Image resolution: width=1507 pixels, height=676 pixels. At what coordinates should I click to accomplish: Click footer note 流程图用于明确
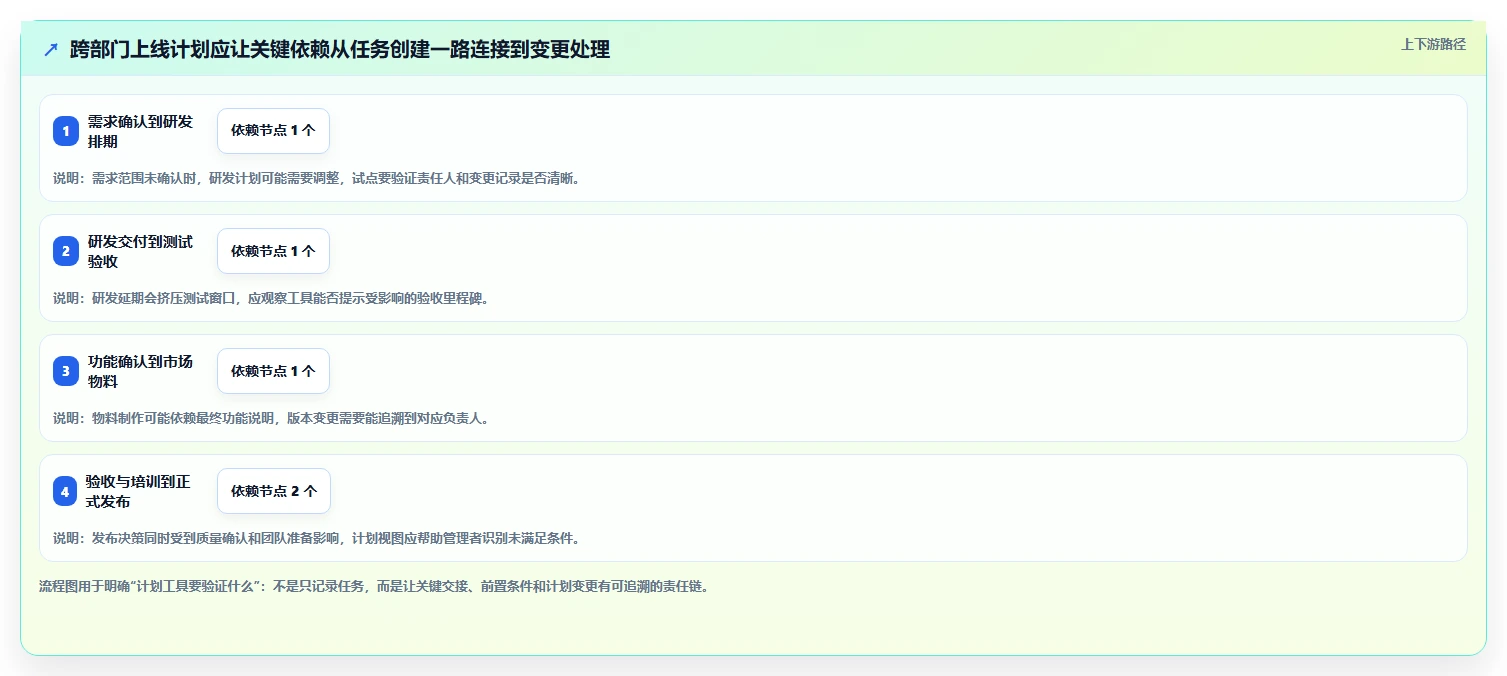coord(374,587)
